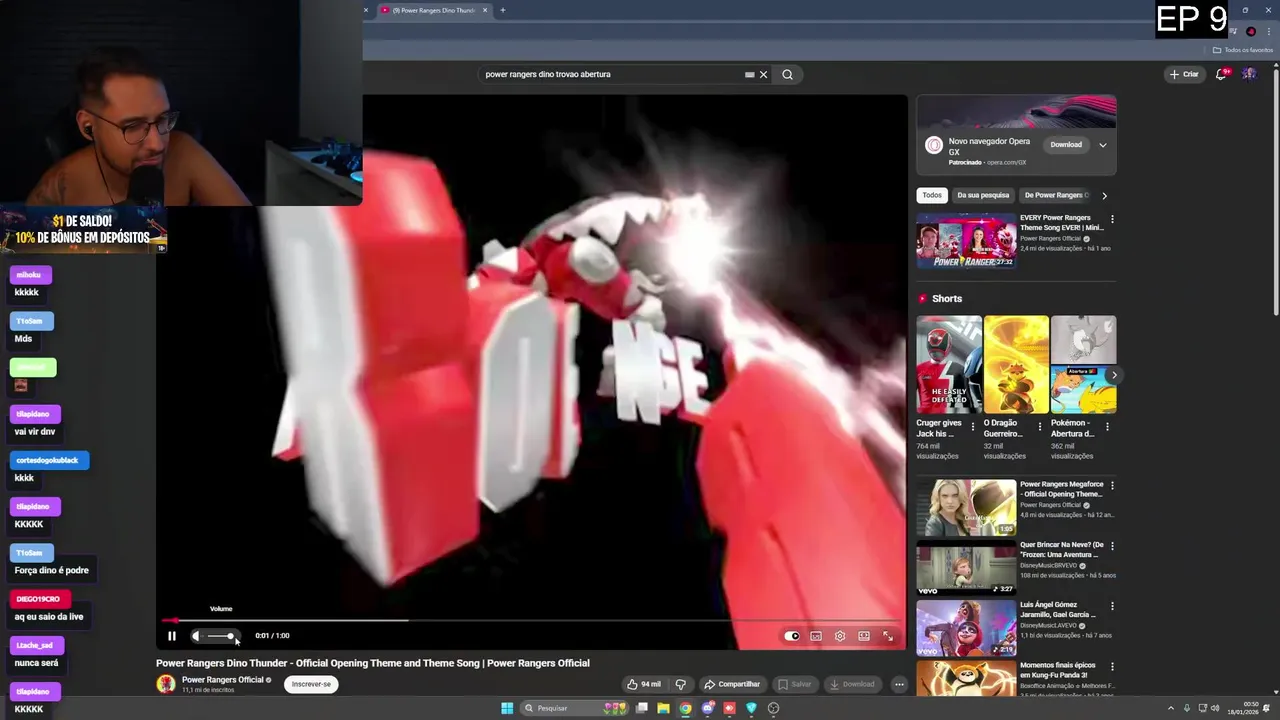Screen dimensions: 1280x720
Task: Open File Explorer from the taskbar
Action: (663, 708)
